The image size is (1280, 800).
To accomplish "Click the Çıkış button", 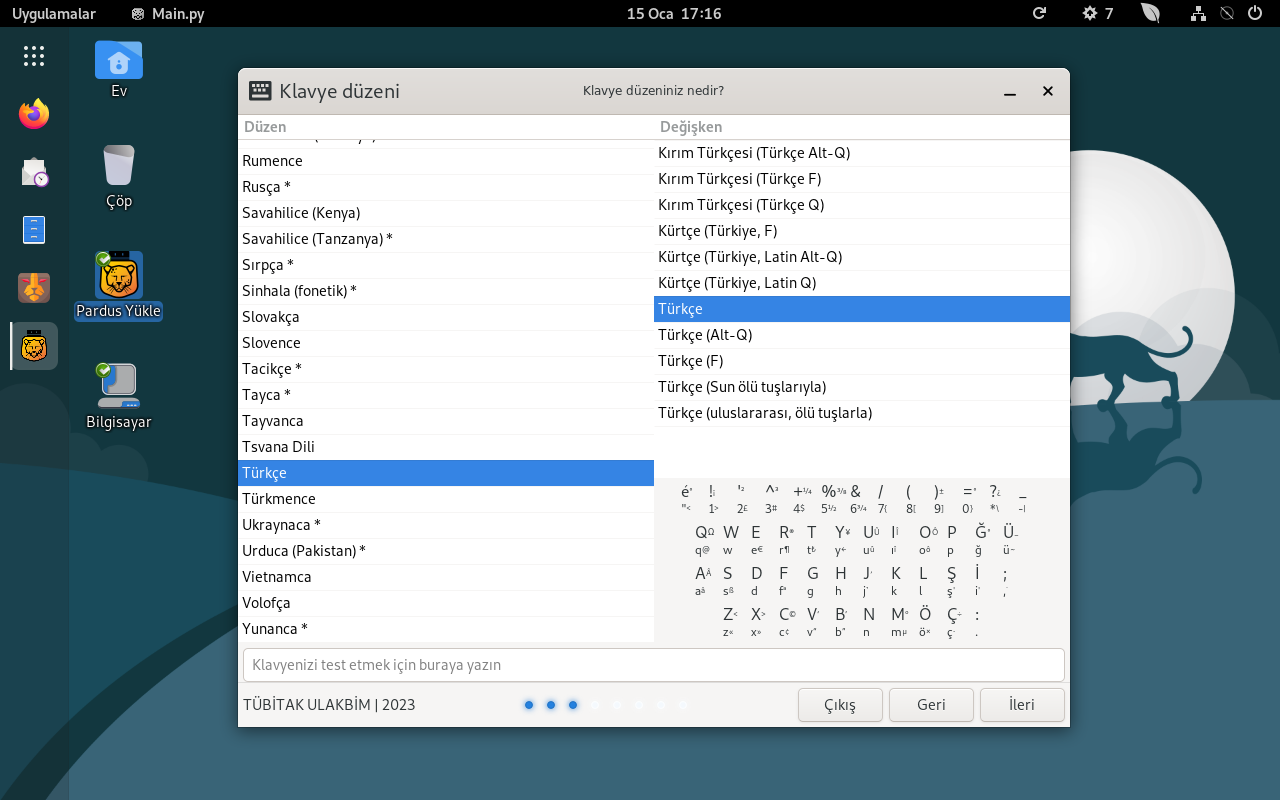I will click(840, 705).
